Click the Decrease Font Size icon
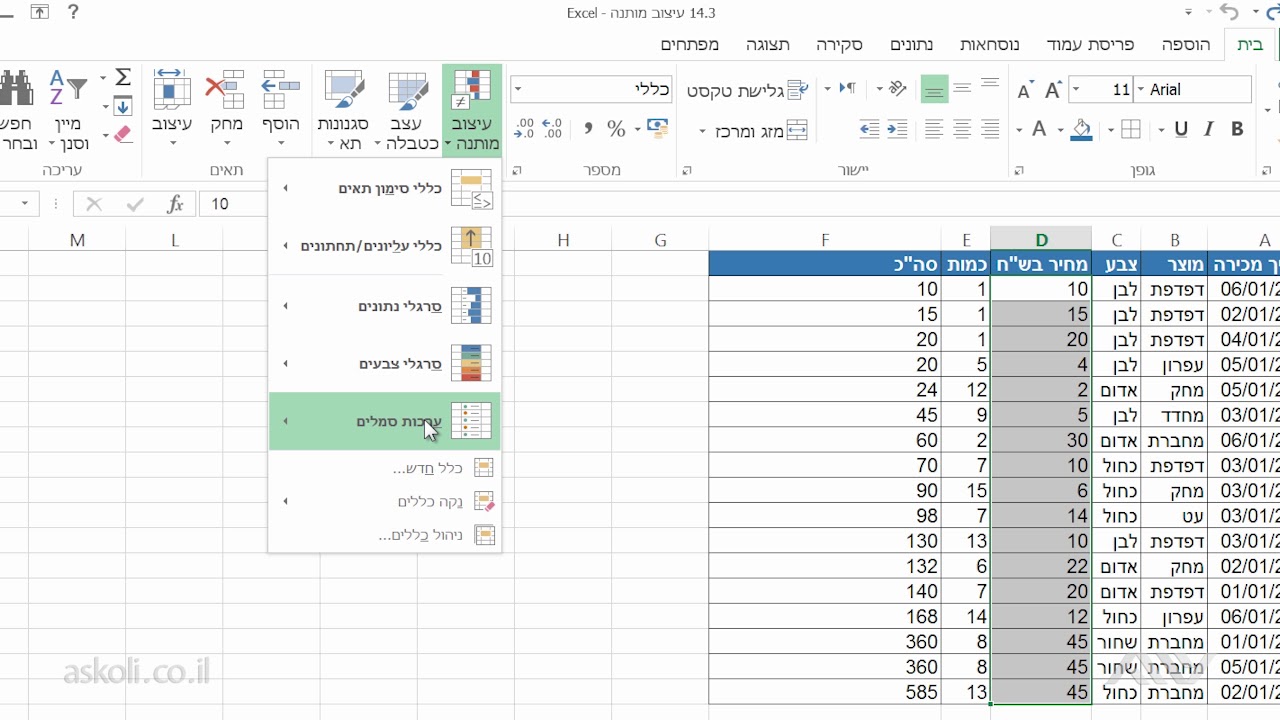Image resolution: width=1280 pixels, height=720 pixels. pos(1025,90)
